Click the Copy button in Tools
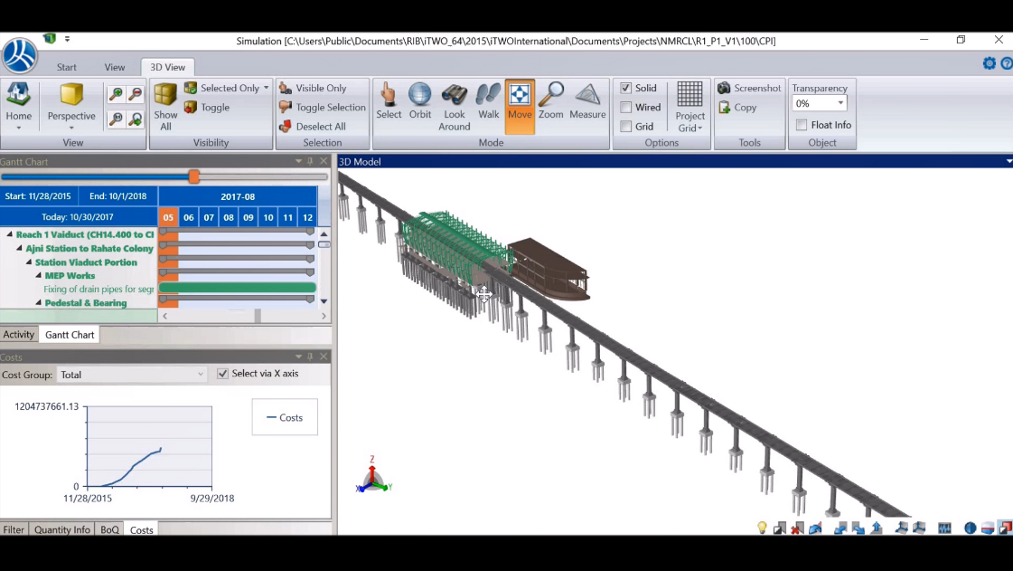Image resolution: width=1013 pixels, height=571 pixels. 738,107
